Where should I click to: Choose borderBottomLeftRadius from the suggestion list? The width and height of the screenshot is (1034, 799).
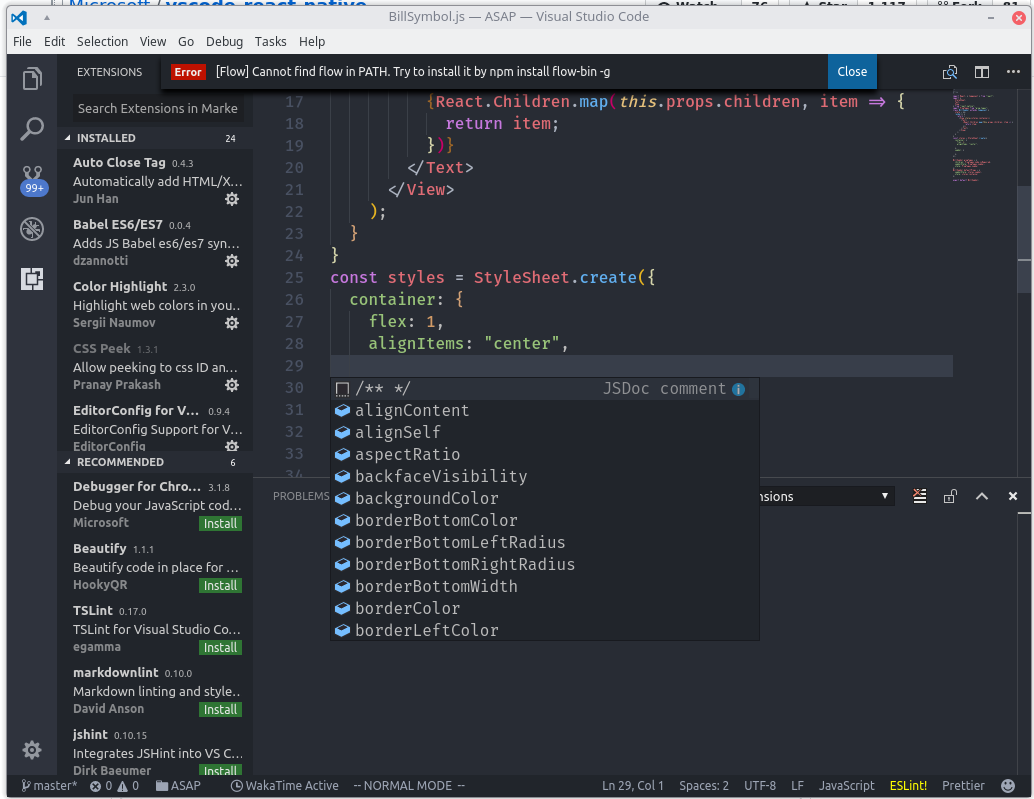545,543
